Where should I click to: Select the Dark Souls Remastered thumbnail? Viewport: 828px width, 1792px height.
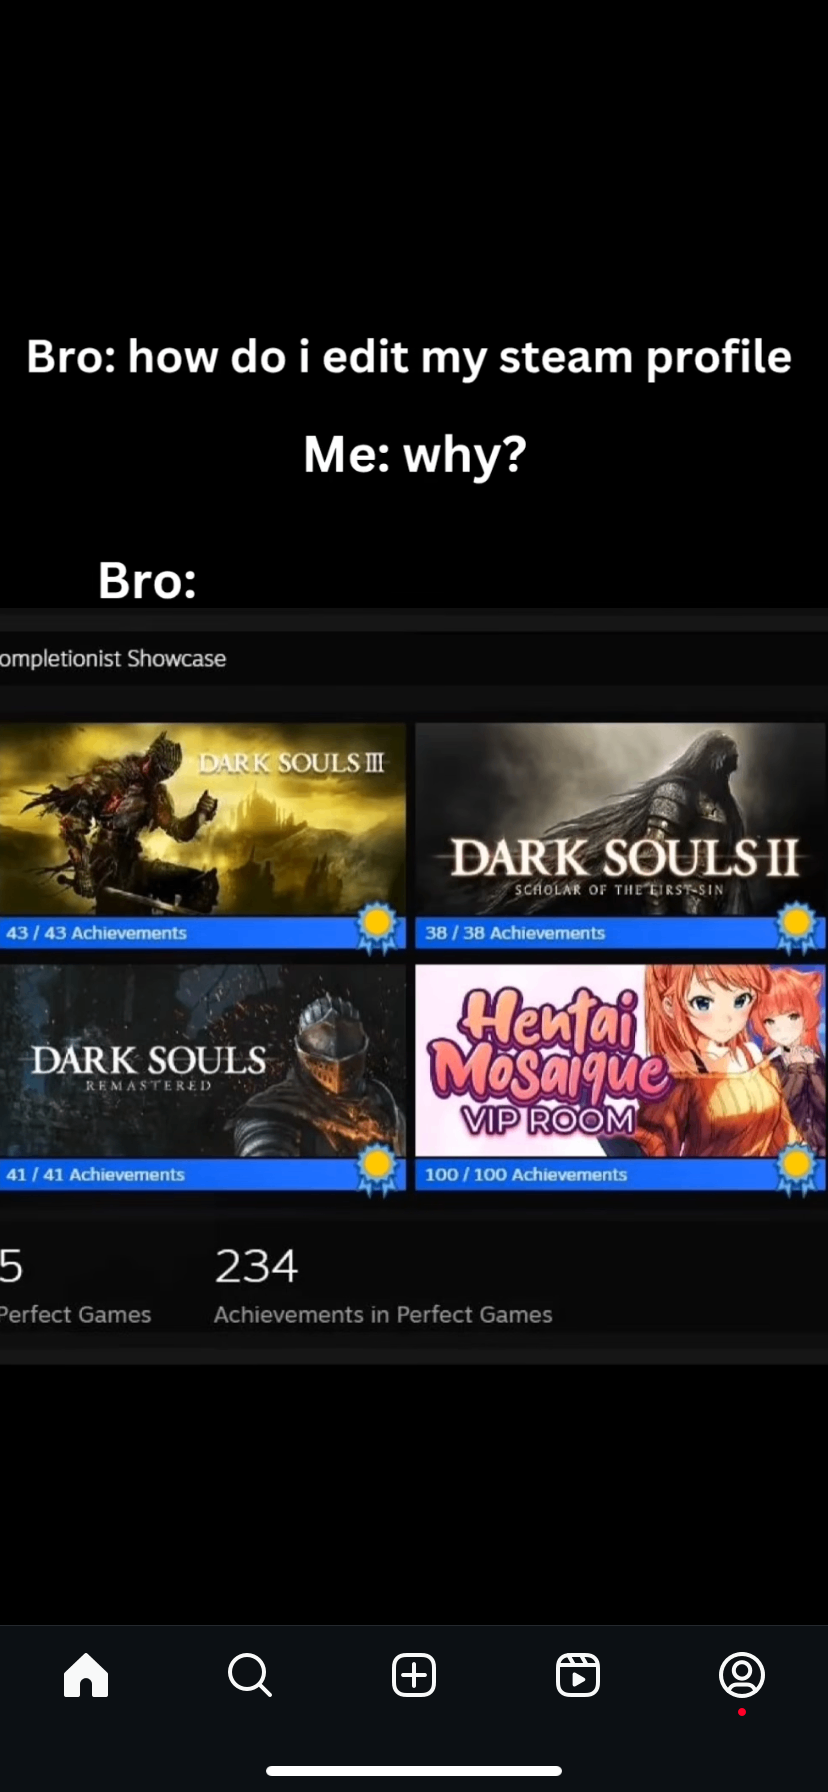(x=202, y=1060)
